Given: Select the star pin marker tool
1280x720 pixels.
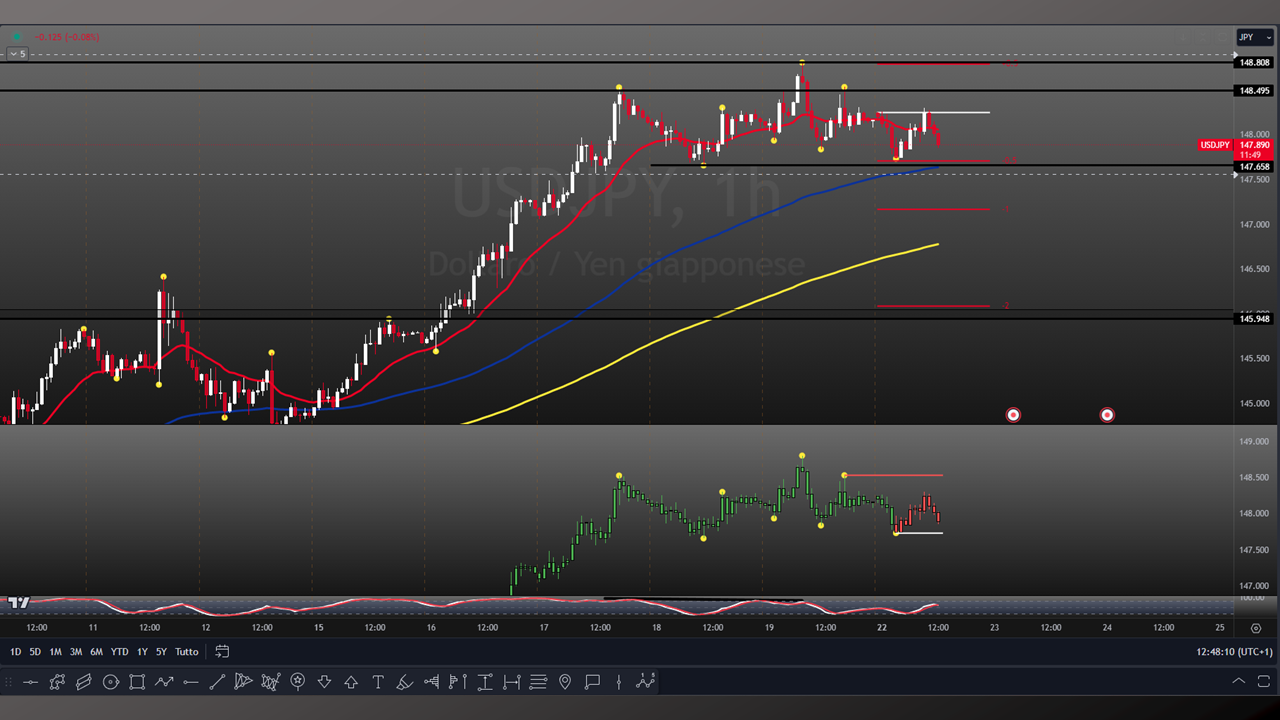Looking at the screenshot, I should coord(298,682).
